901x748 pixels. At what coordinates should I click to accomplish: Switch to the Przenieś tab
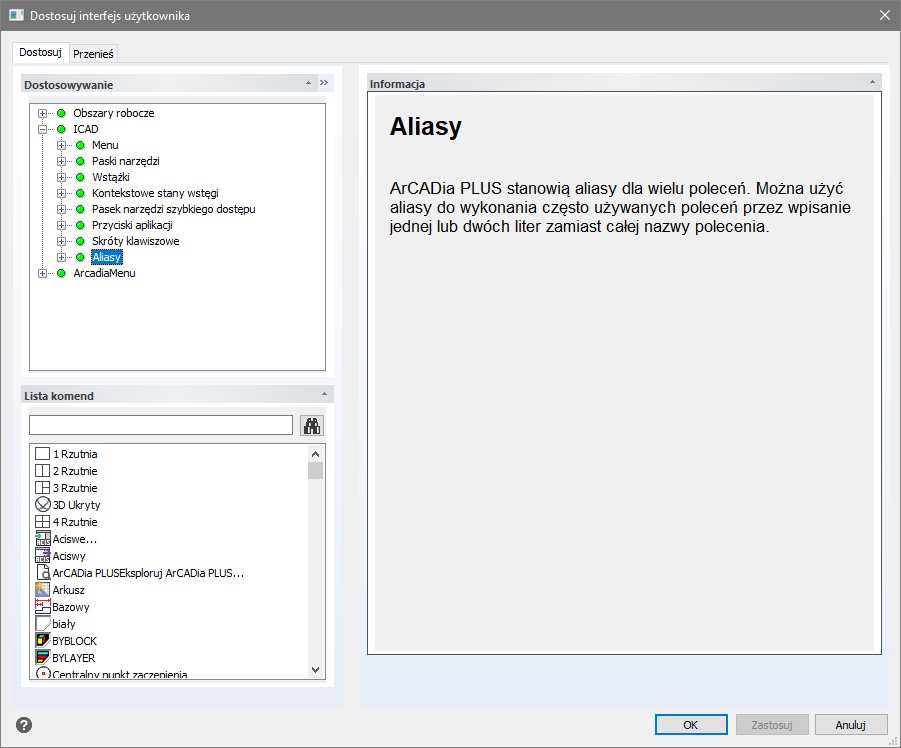point(93,54)
